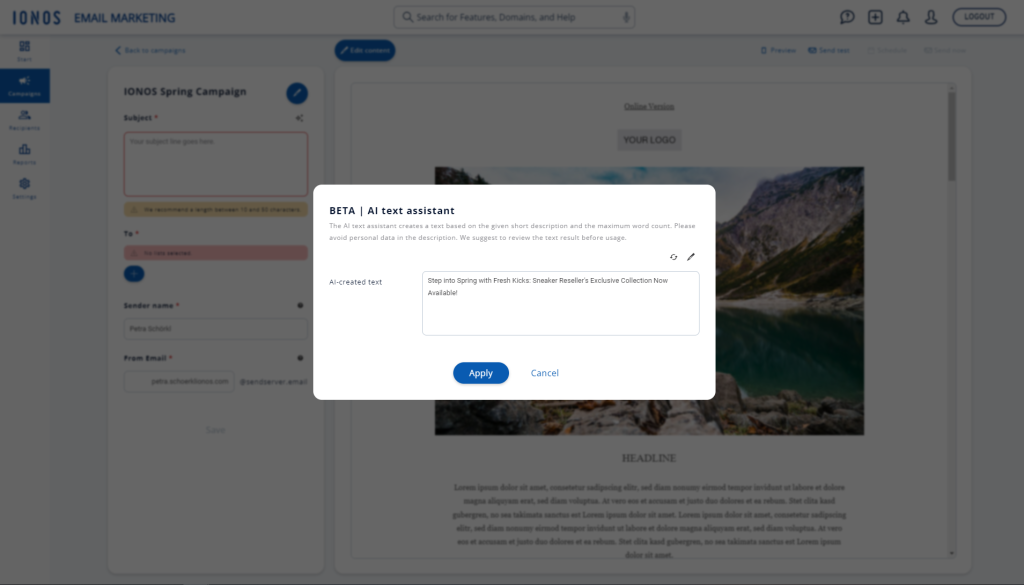Image resolution: width=1024 pixels, height=585 pixels.
Task: Switch to Preview of the campaign
Action: [x=779, y=48]
